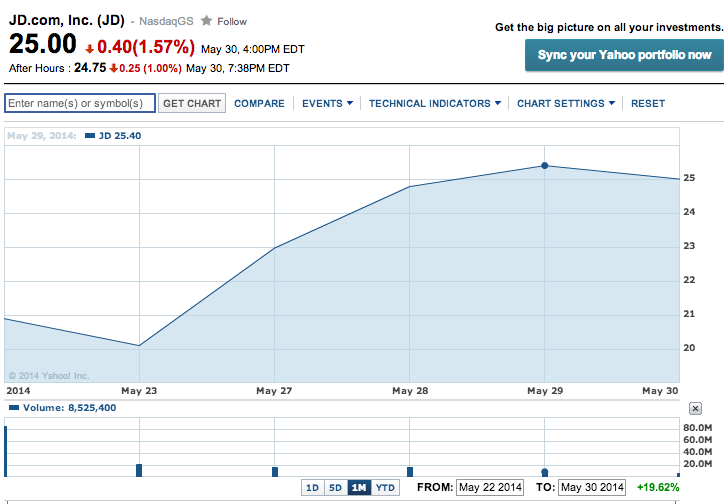
Task: Focus the symbol name input field
Action: (x=80, y=103)
